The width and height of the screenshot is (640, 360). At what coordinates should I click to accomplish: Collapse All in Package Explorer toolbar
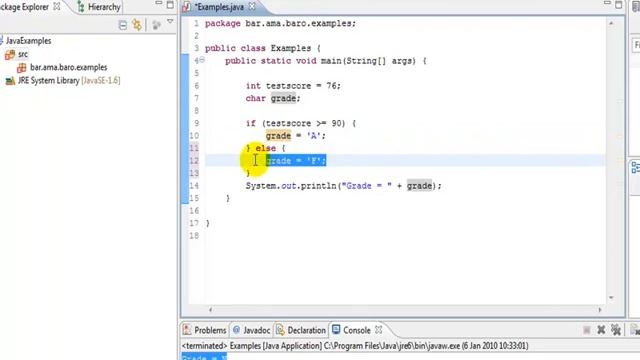point(122,25)
